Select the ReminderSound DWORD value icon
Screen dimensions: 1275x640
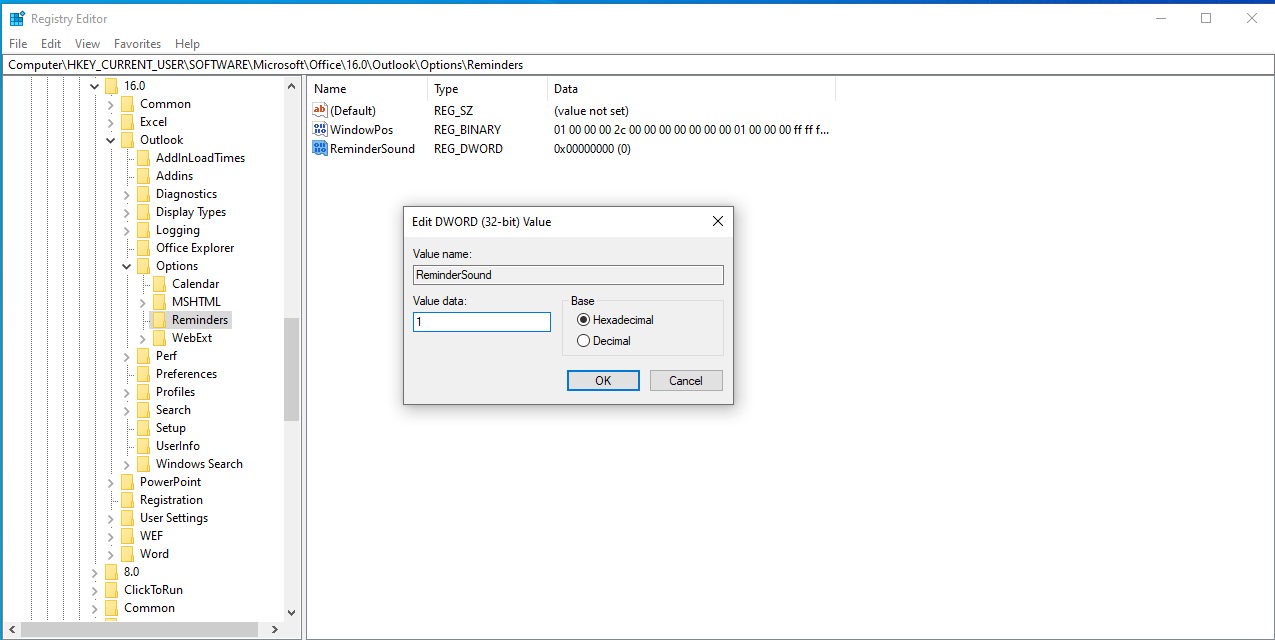click(x=320, y=149)
